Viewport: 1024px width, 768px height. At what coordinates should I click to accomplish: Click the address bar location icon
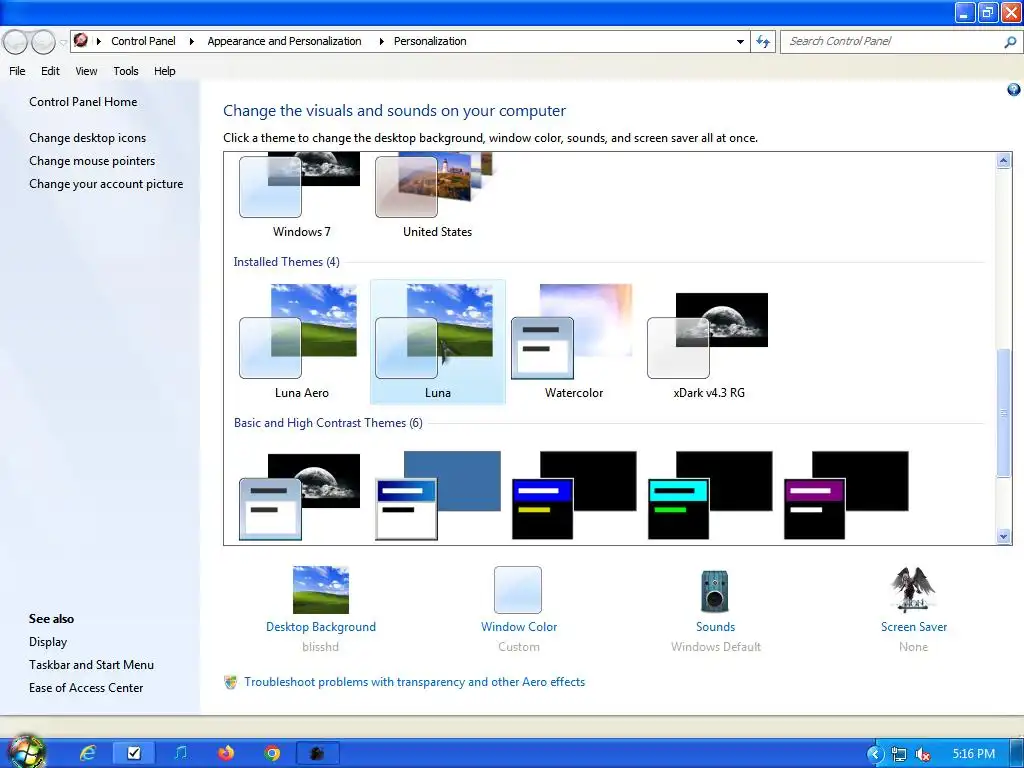click(81, 40)
